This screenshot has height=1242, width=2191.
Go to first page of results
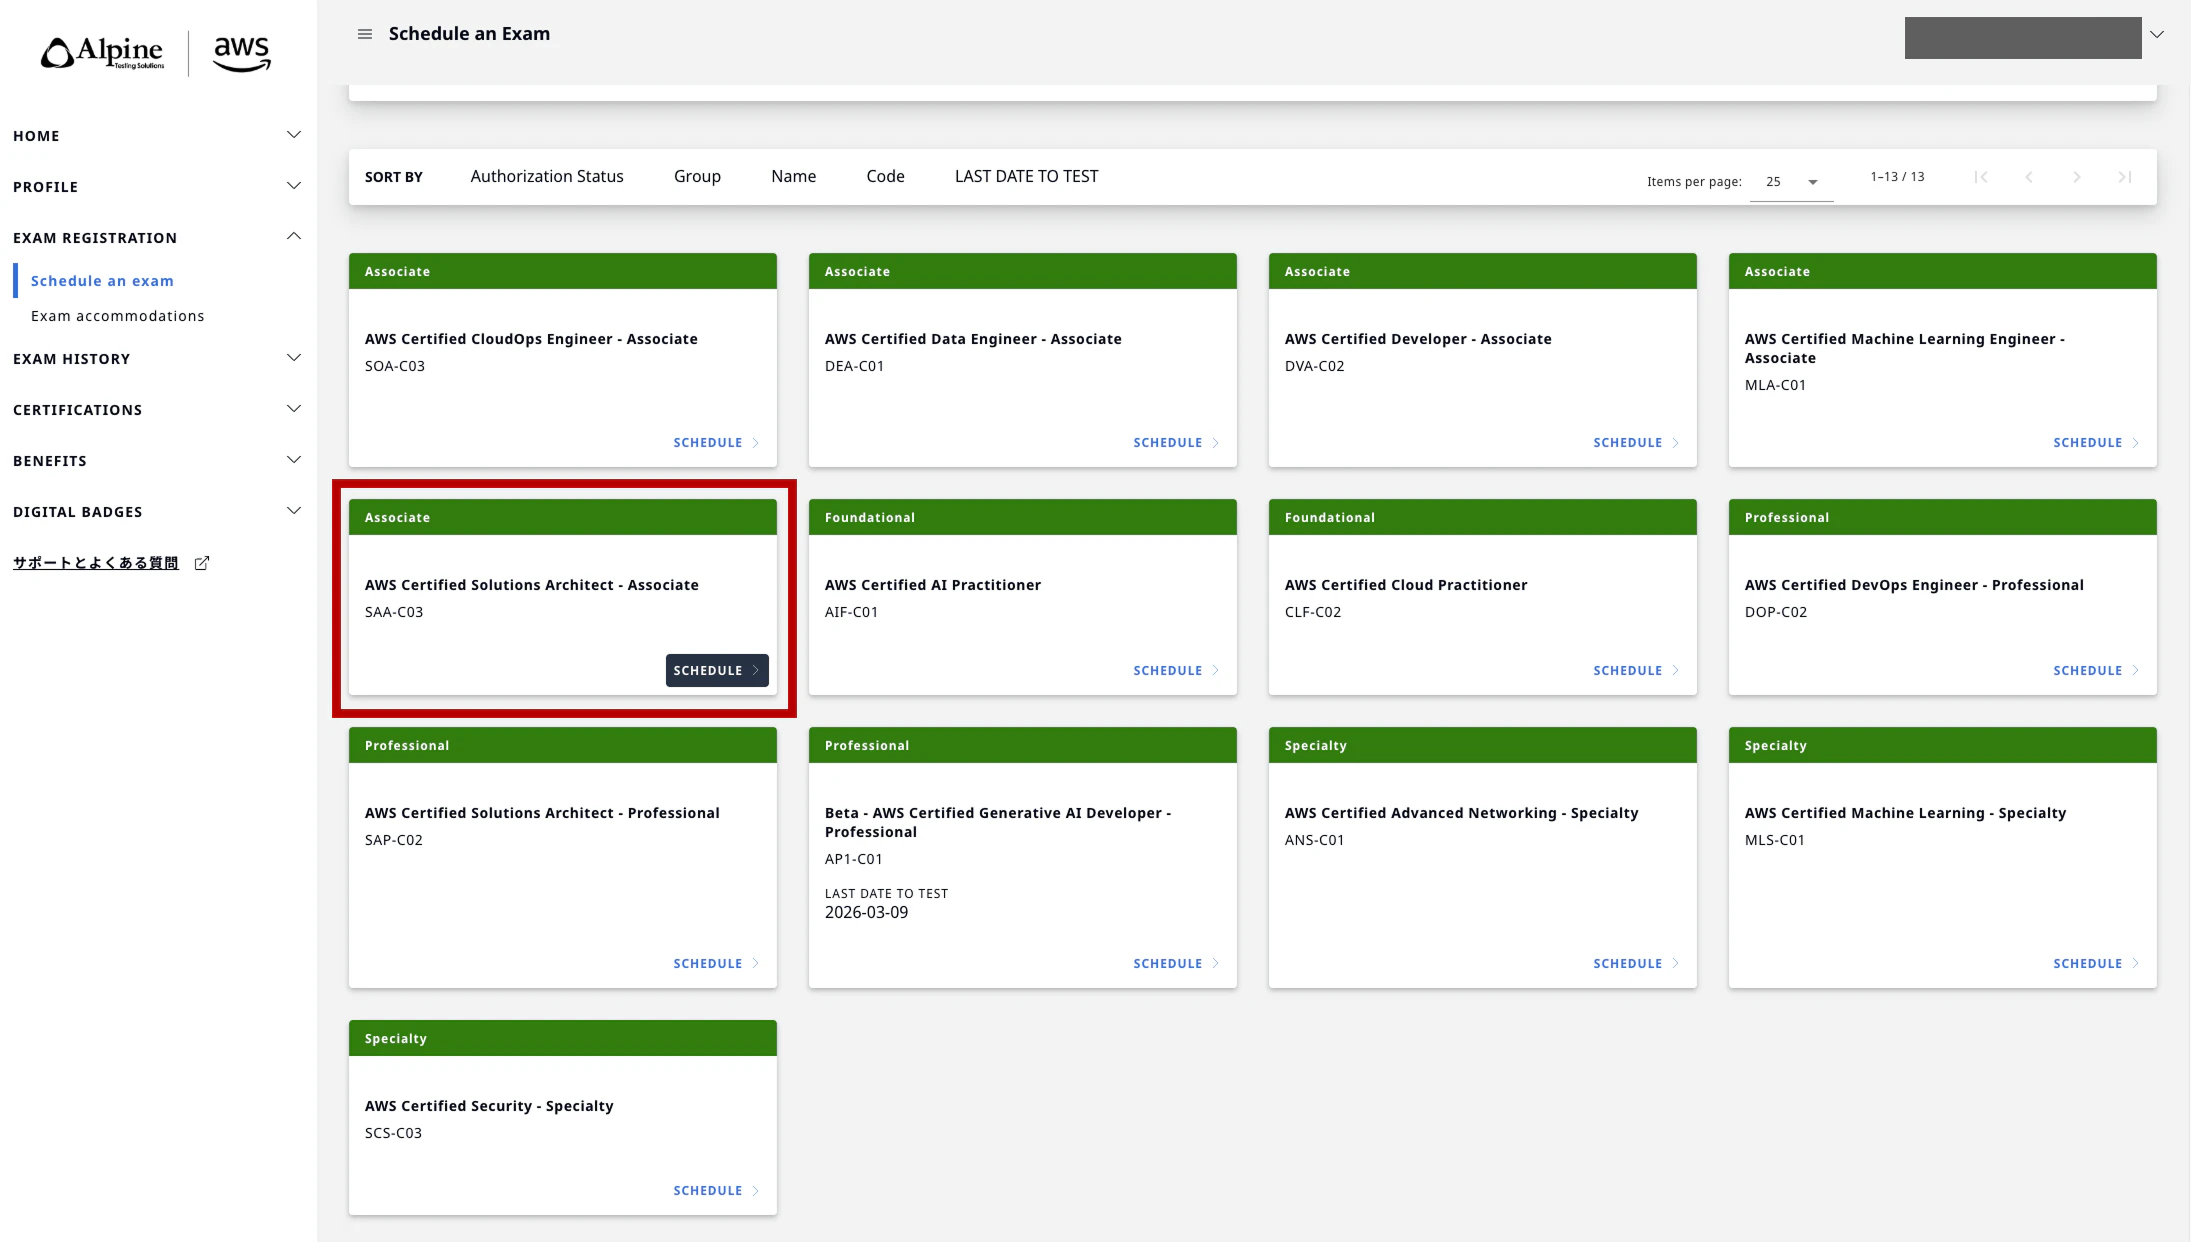point(1981,177)
